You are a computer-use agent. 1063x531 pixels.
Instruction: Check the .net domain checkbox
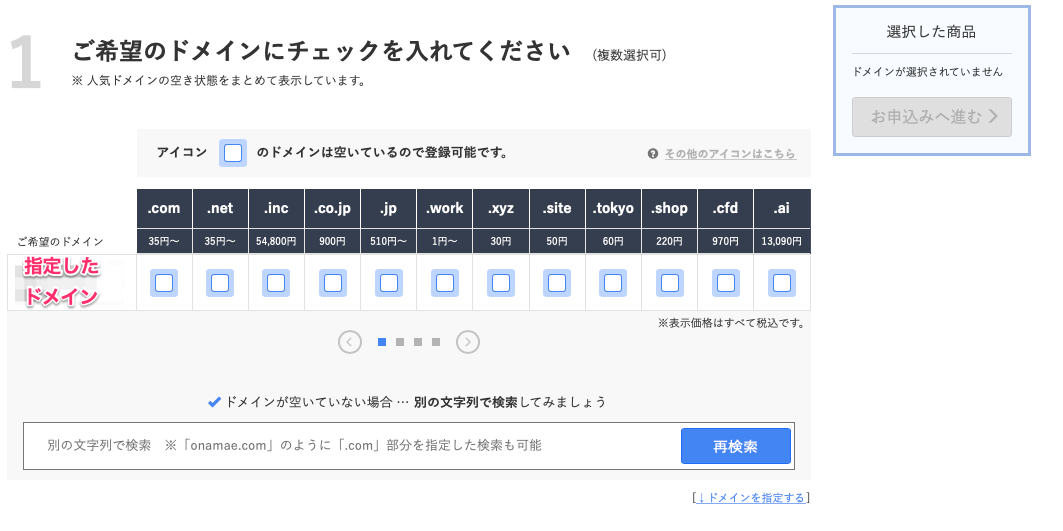[220, 283]
